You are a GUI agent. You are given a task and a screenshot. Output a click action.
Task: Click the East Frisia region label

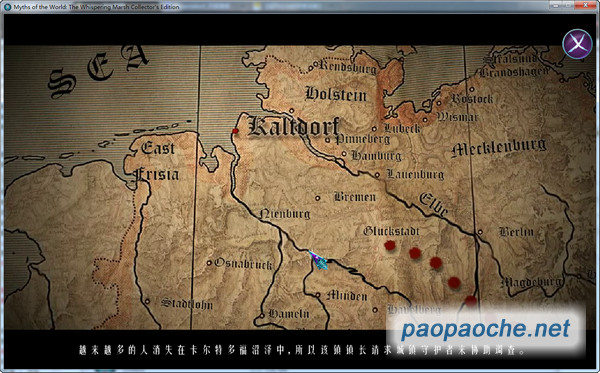156,161
